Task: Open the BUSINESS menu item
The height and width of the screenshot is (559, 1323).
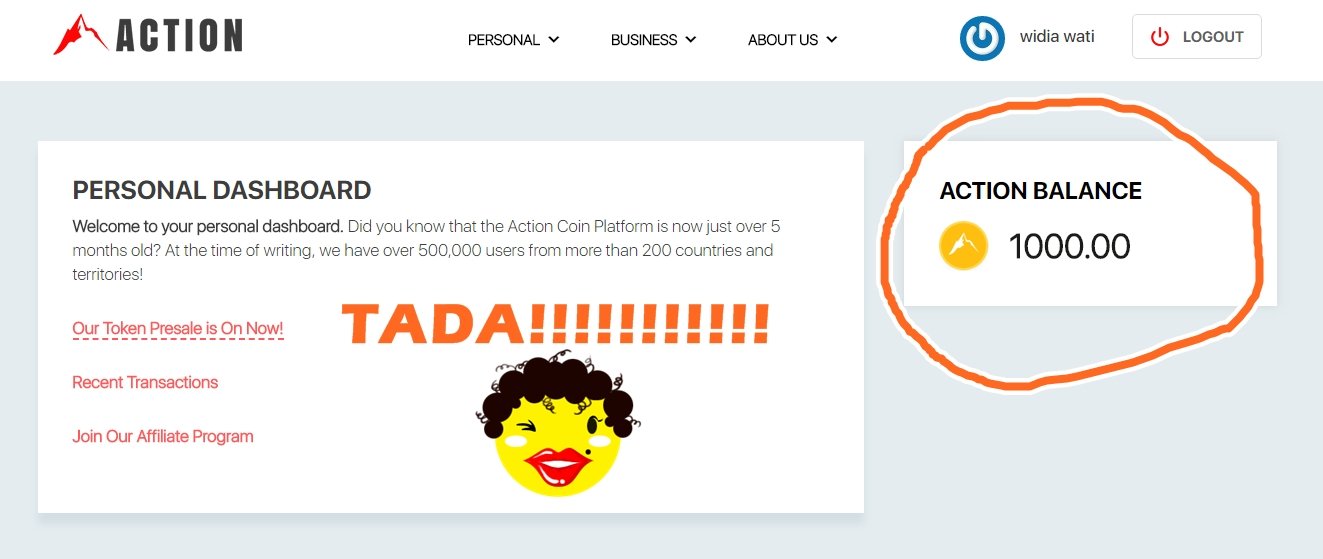Action: click(x=653, y=40)
